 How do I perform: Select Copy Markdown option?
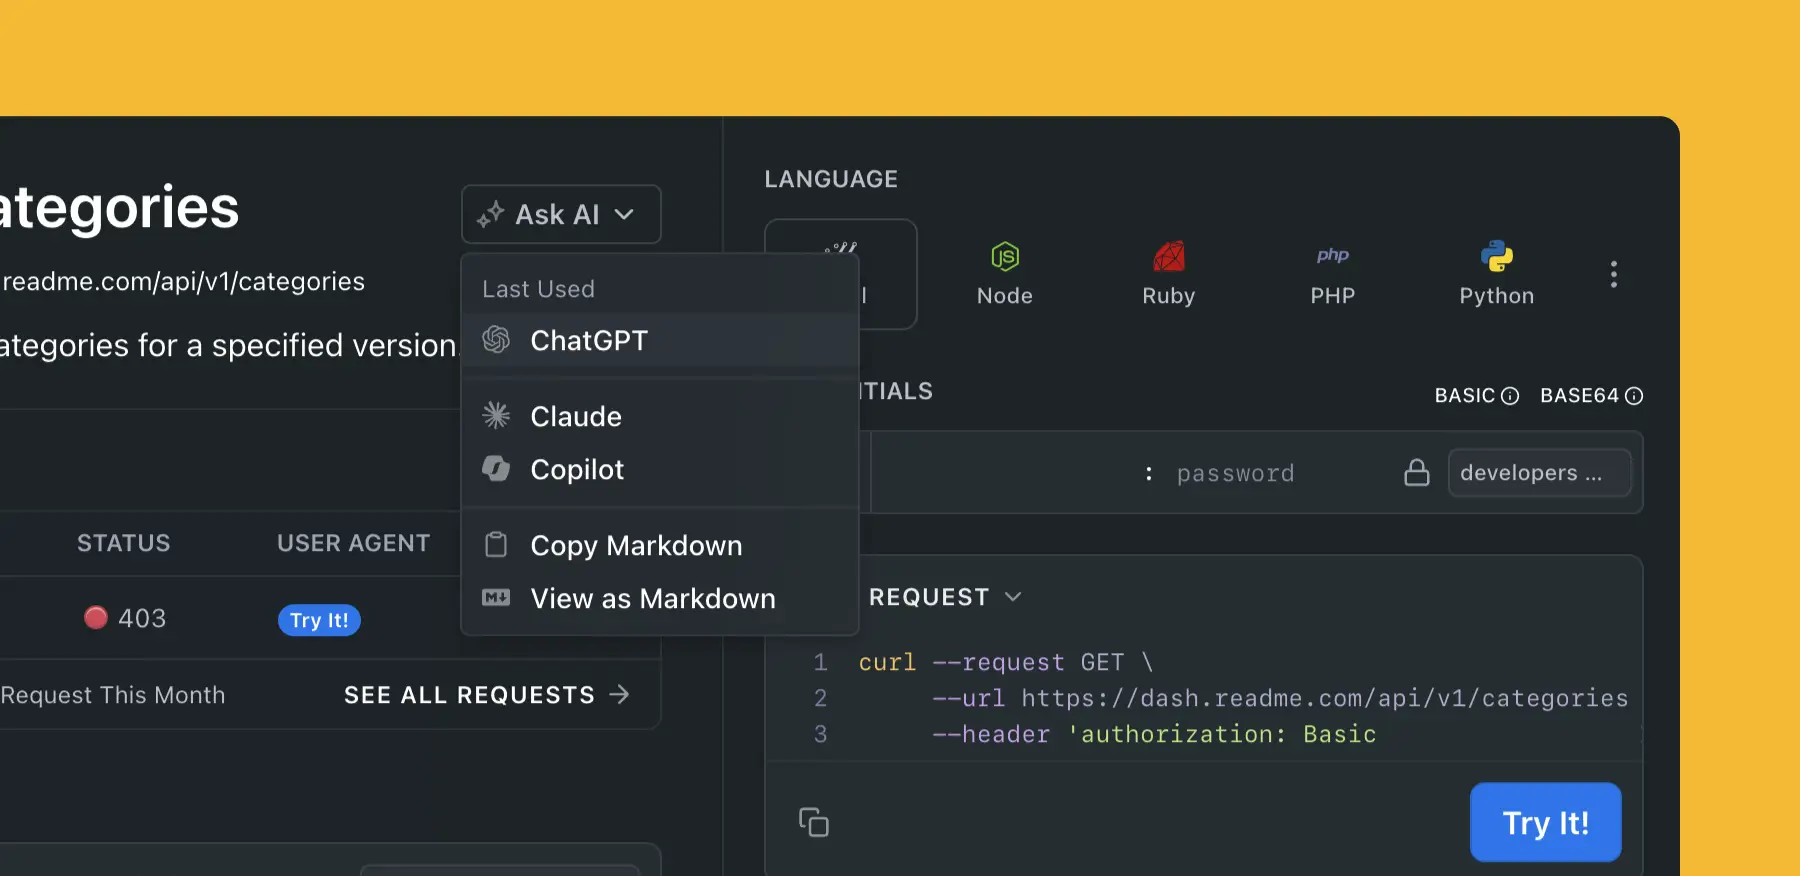point(660,545)
